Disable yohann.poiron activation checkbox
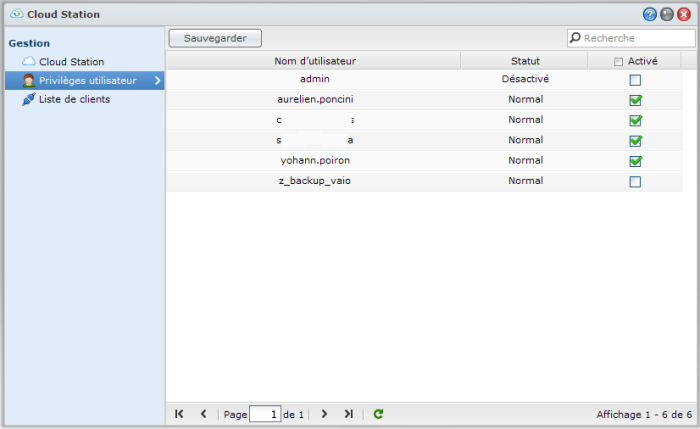Viewport: 700px width, 429px height. pos(635,161)
